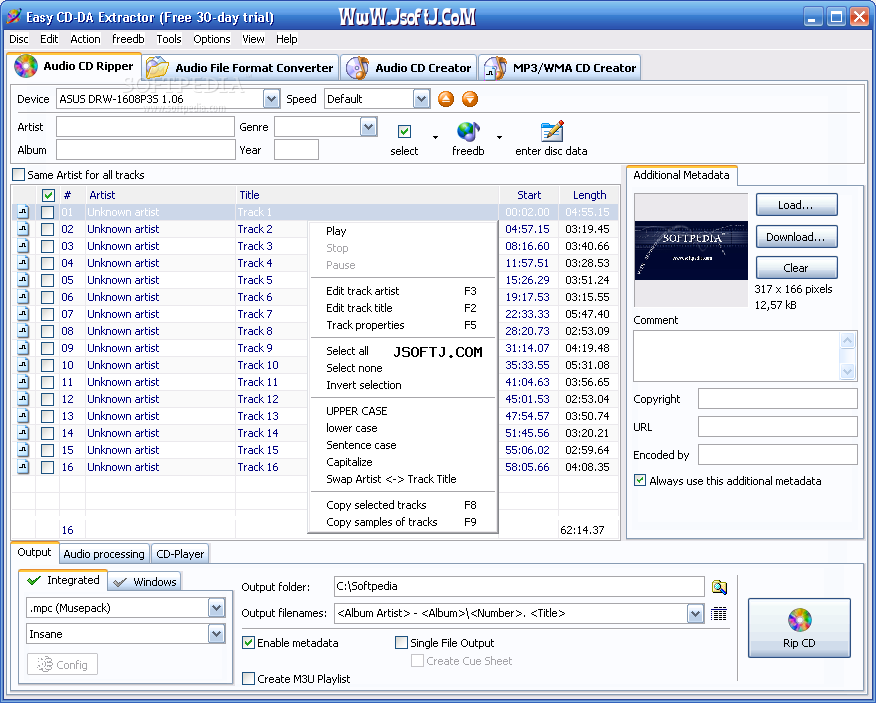Click the Download... cover button
The image size is (876, 703).
[796, 236]
